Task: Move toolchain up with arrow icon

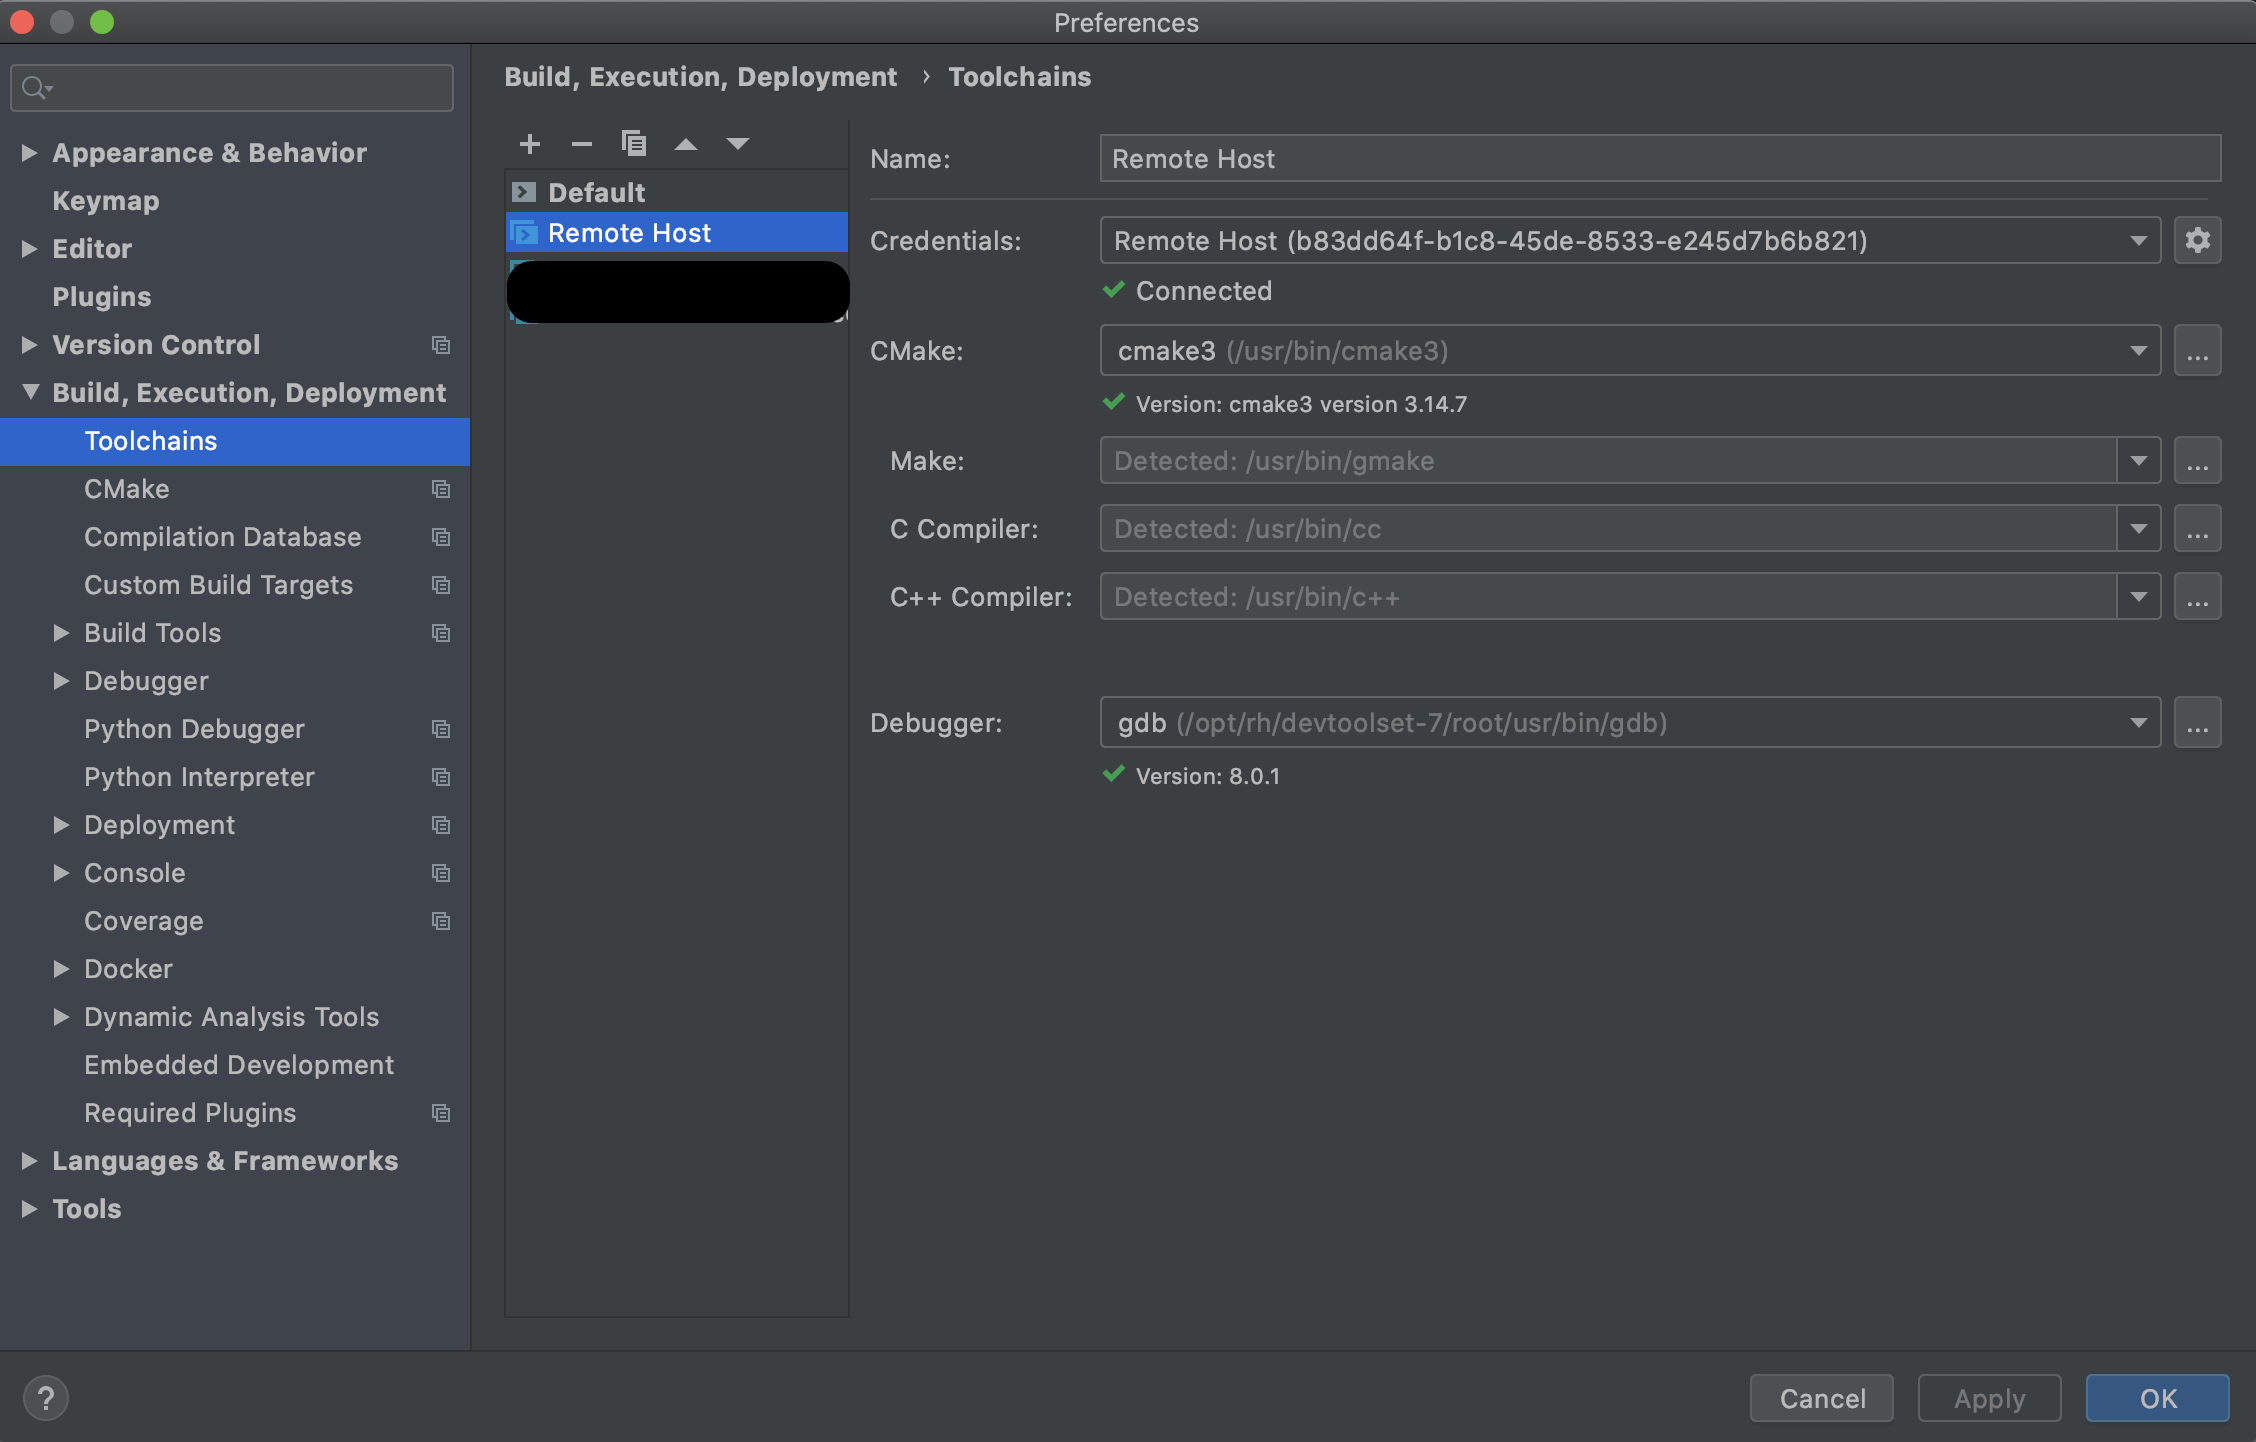Action: [686, 144]
